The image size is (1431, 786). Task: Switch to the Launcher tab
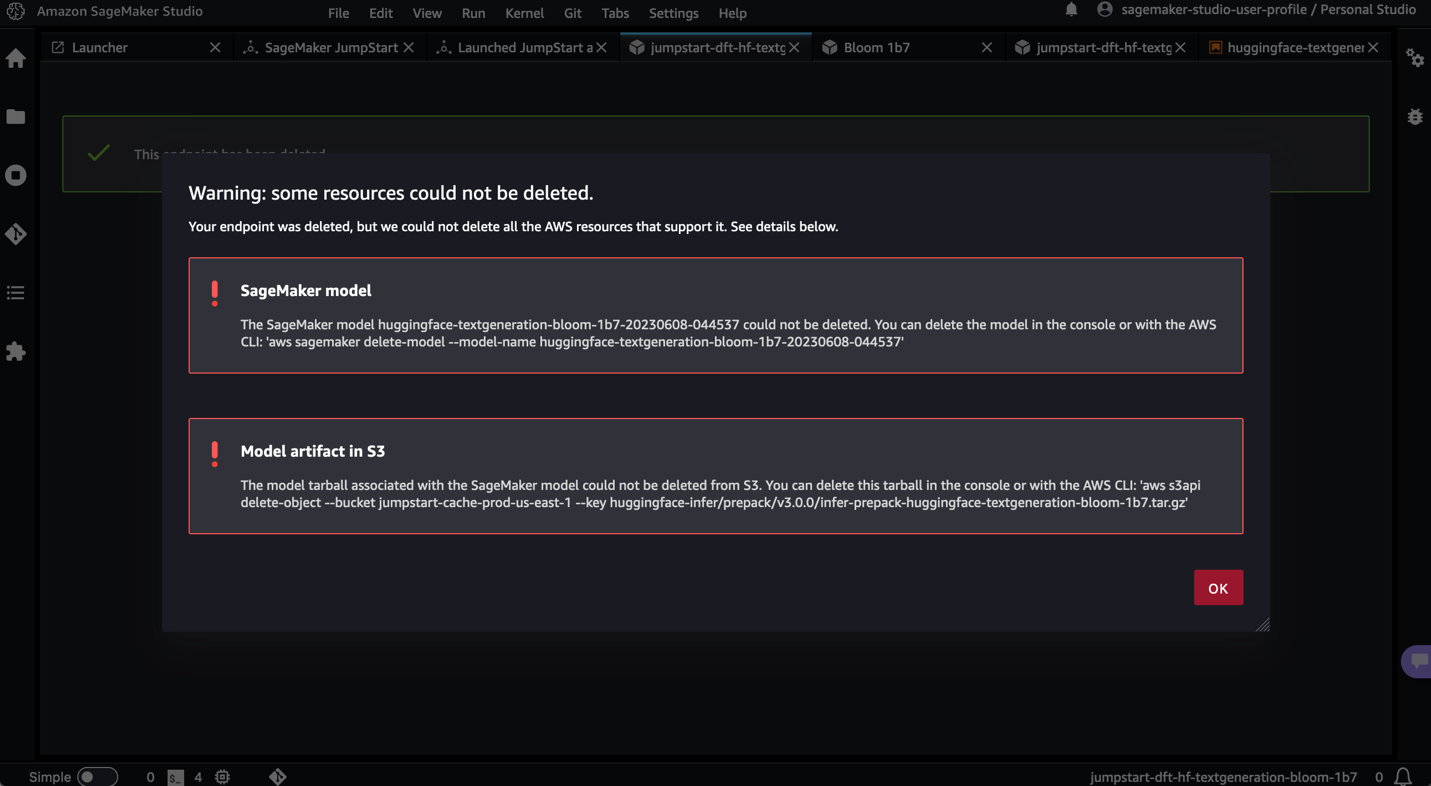click(136, 47)
